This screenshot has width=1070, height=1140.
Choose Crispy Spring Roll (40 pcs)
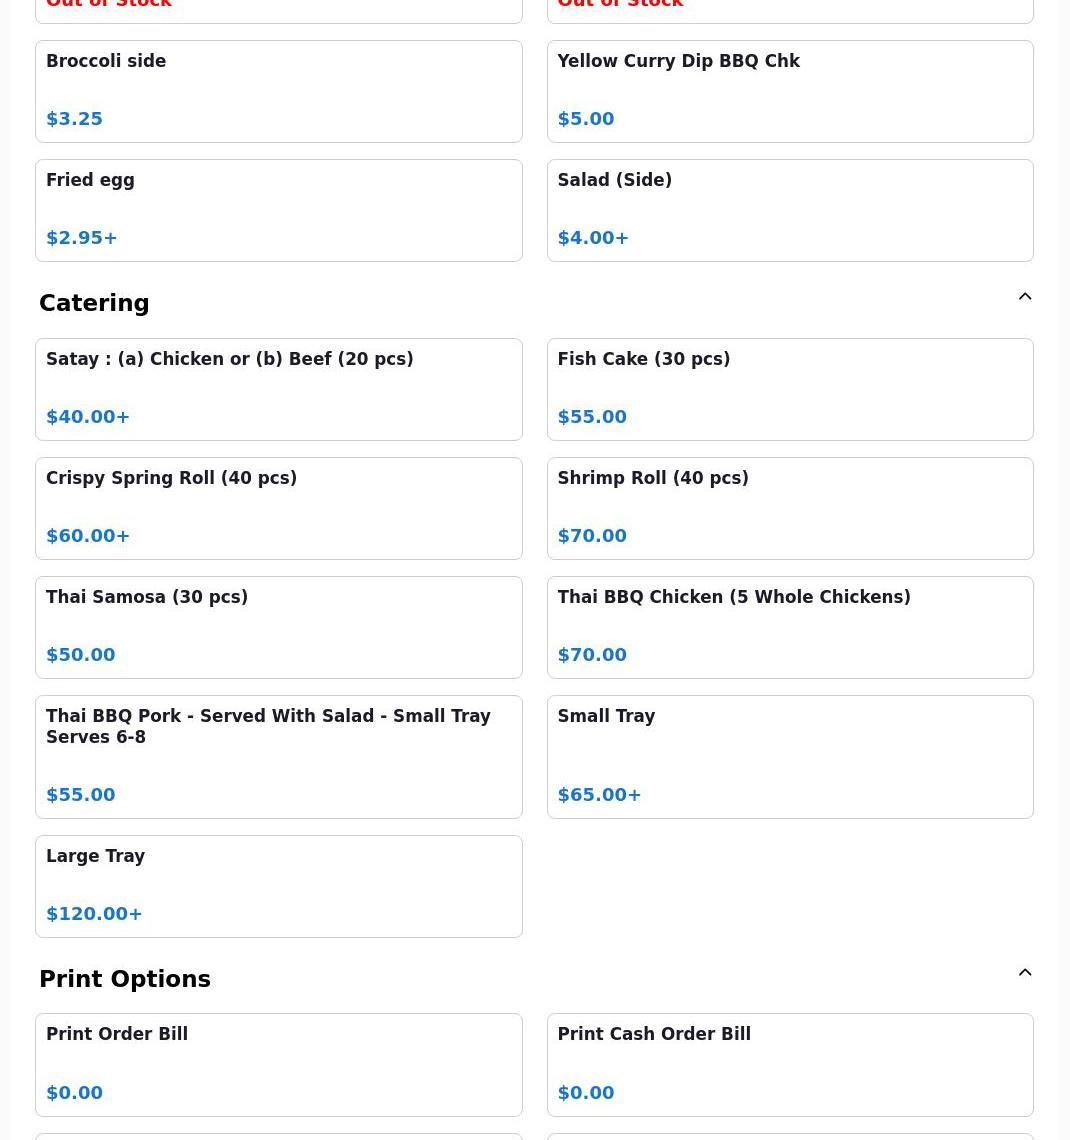pyautogui.click(x=279, y=509)
